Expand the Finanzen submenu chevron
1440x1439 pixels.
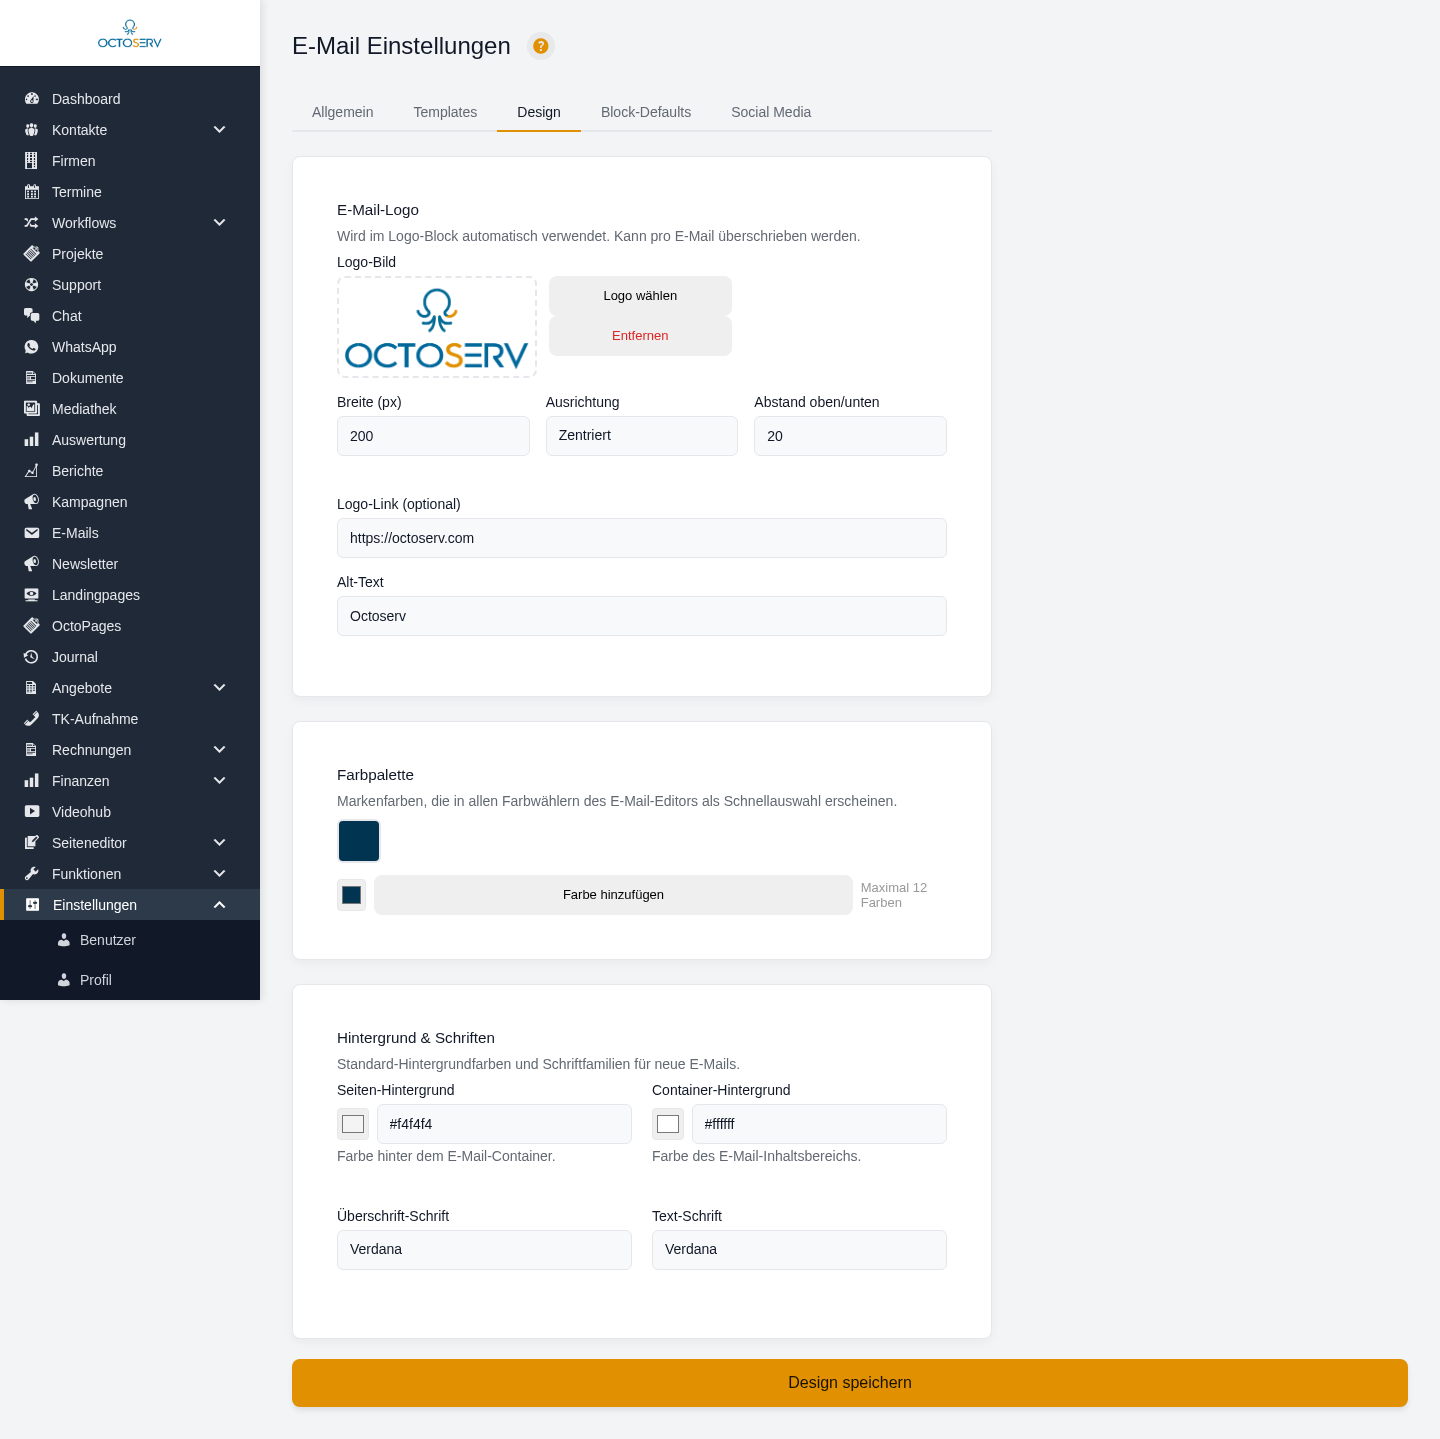click(x=220, y=781)
